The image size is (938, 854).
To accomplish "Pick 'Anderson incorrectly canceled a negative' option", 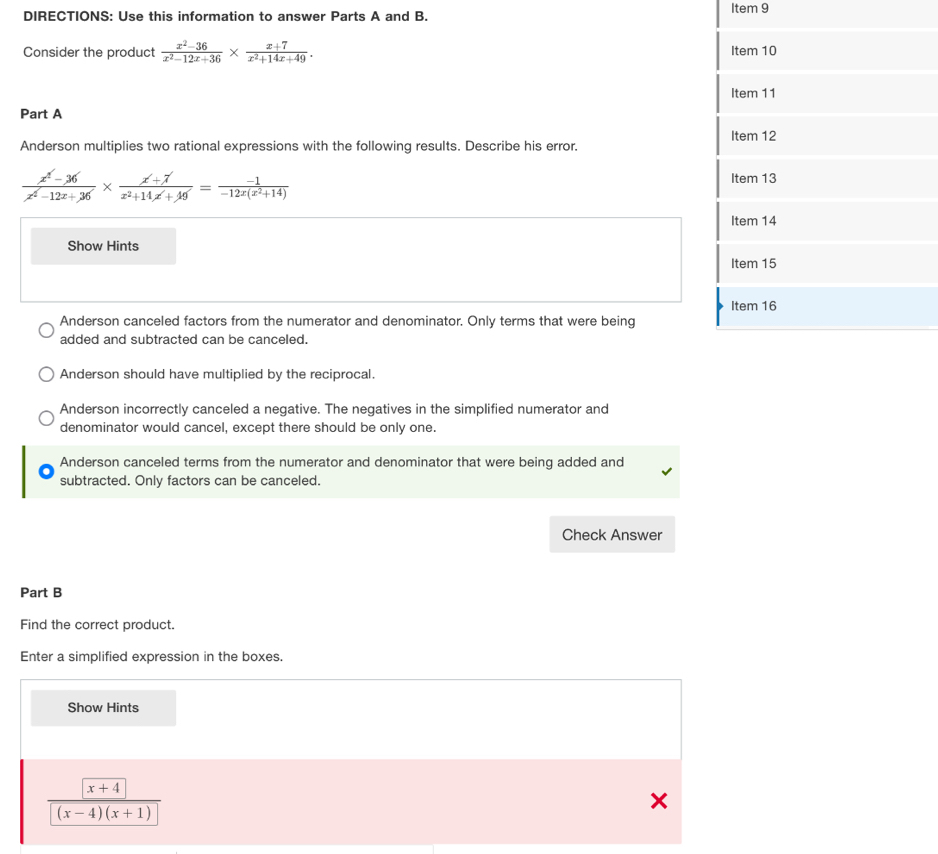I will pyautogui.click(x=47, y=418).
